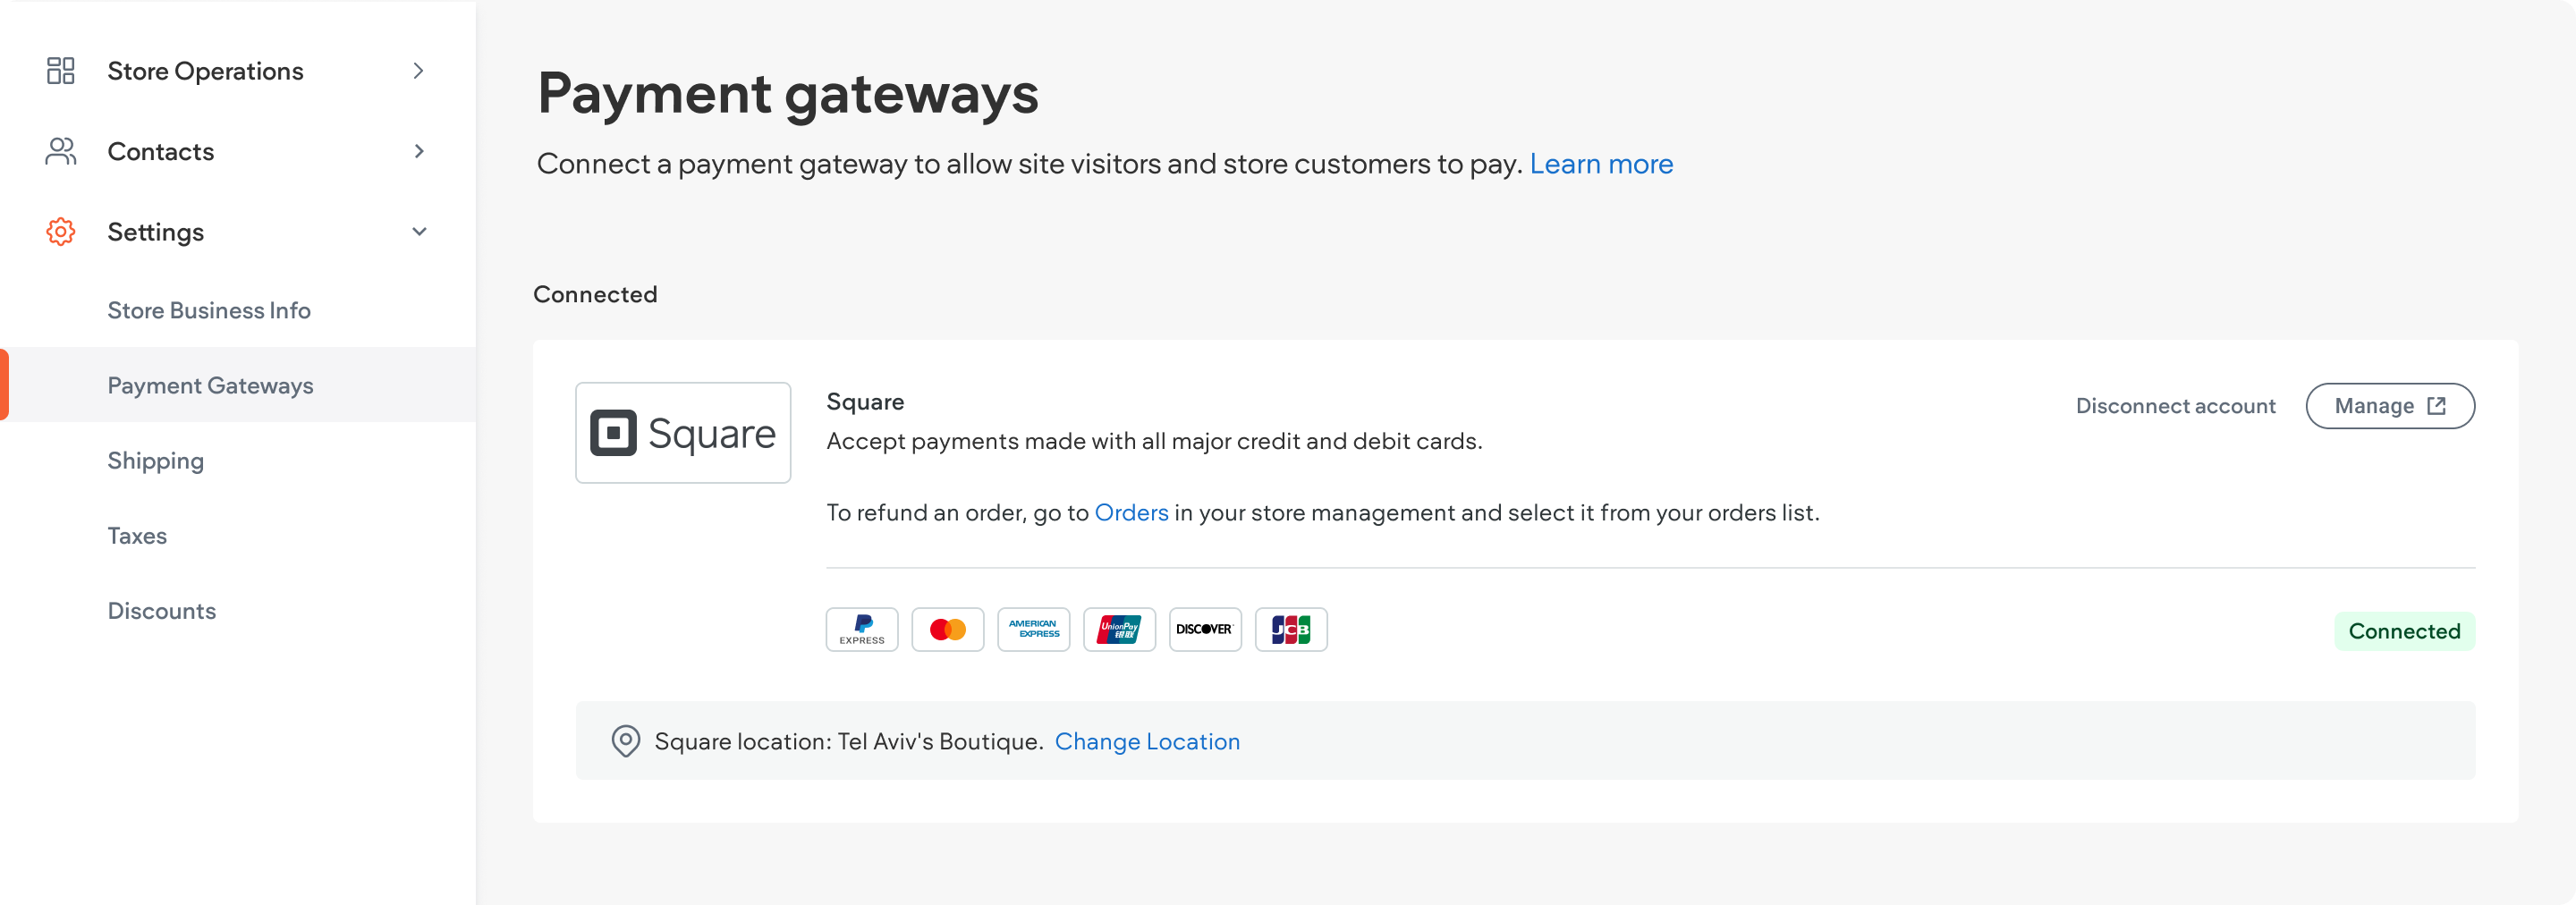Click the Square logo
Image resolution: width=2576 pixels, height=905 pixels.
(683, 432)
